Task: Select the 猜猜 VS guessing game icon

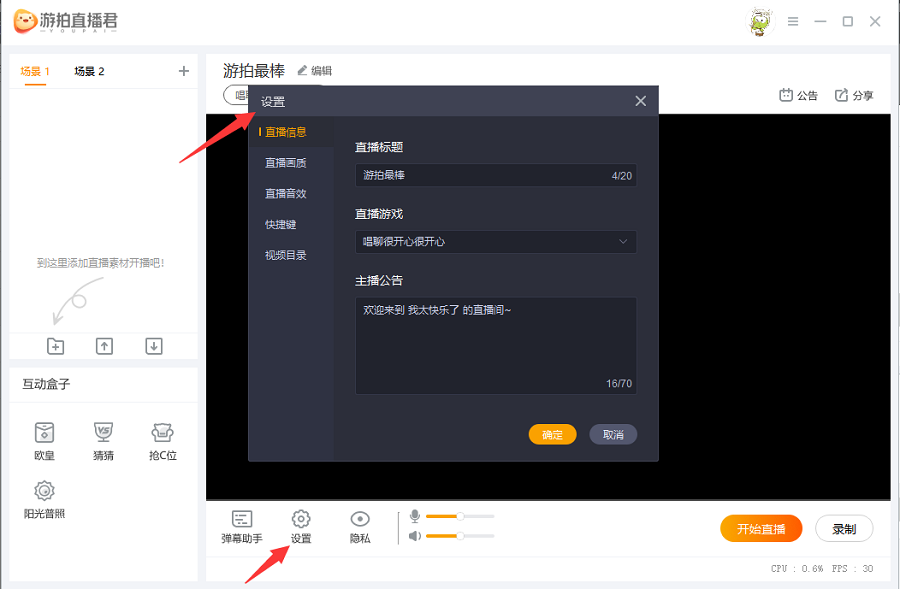Action: coord(103,440)
